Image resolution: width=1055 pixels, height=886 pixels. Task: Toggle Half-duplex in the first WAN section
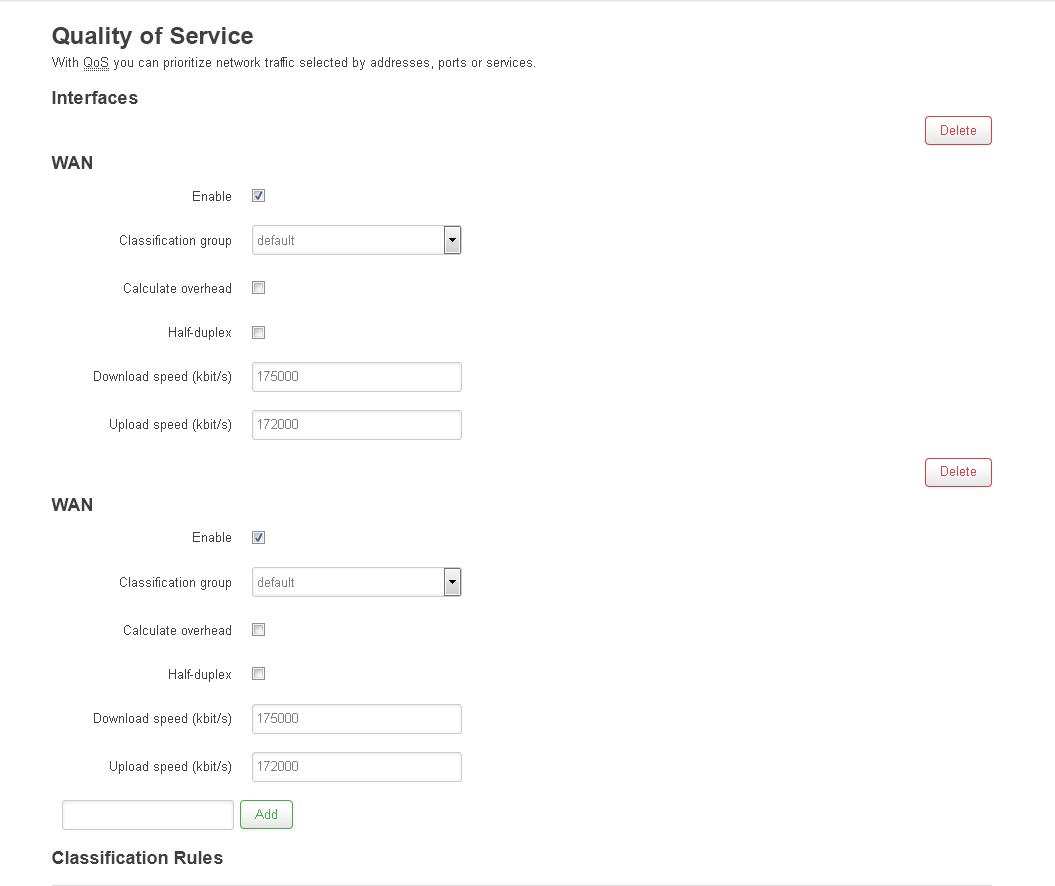[x=258, y=332]
